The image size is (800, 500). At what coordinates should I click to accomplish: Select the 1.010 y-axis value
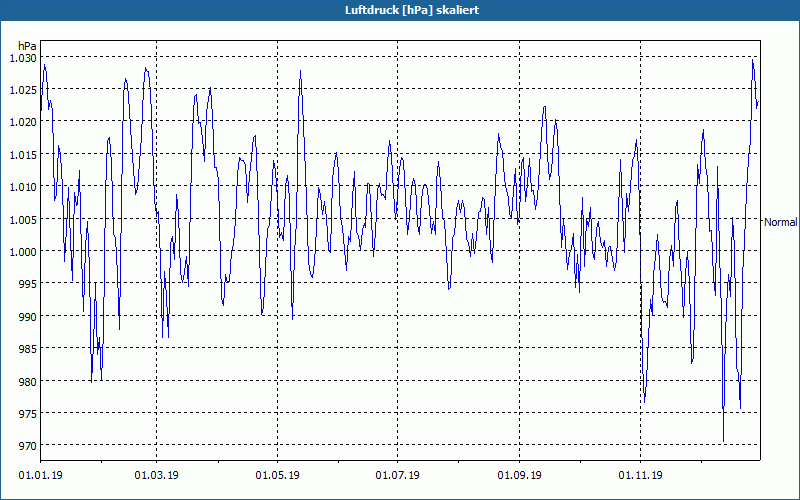(23, 187)
